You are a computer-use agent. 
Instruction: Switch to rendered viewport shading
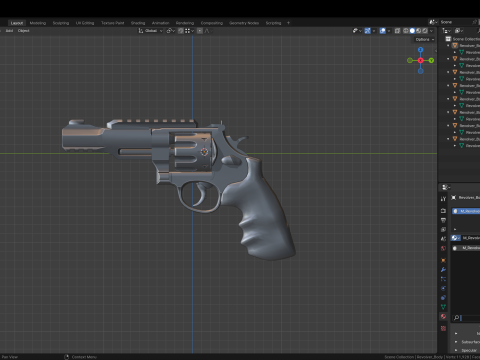(425, 31)
